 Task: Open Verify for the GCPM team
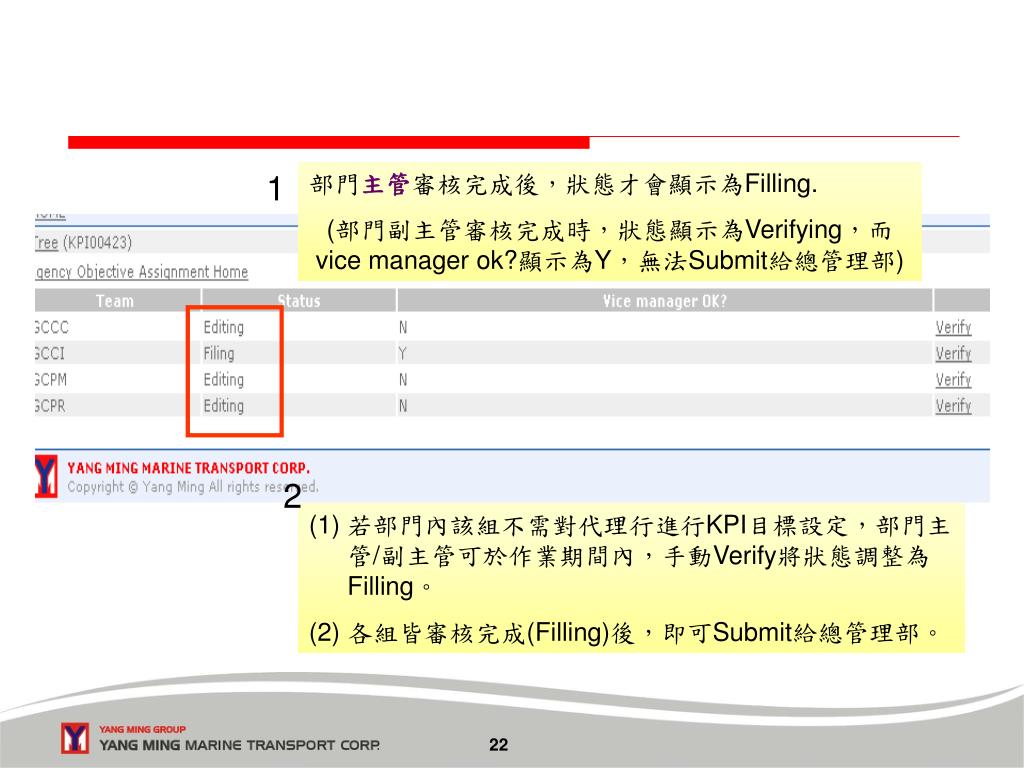pos(953,379)
